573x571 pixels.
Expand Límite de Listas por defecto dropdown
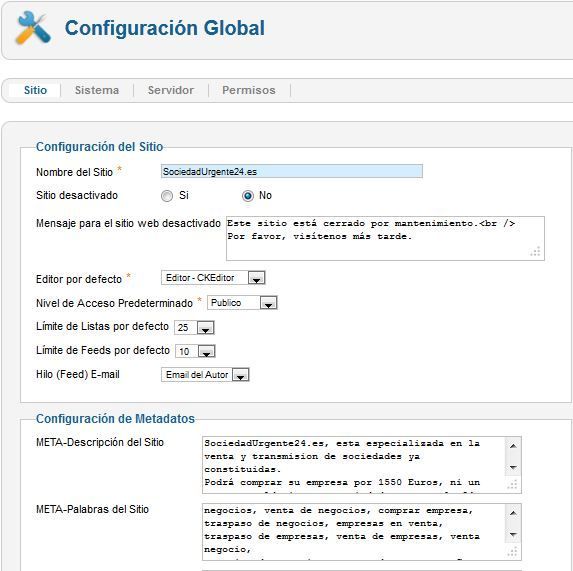(x=194, y=327)
